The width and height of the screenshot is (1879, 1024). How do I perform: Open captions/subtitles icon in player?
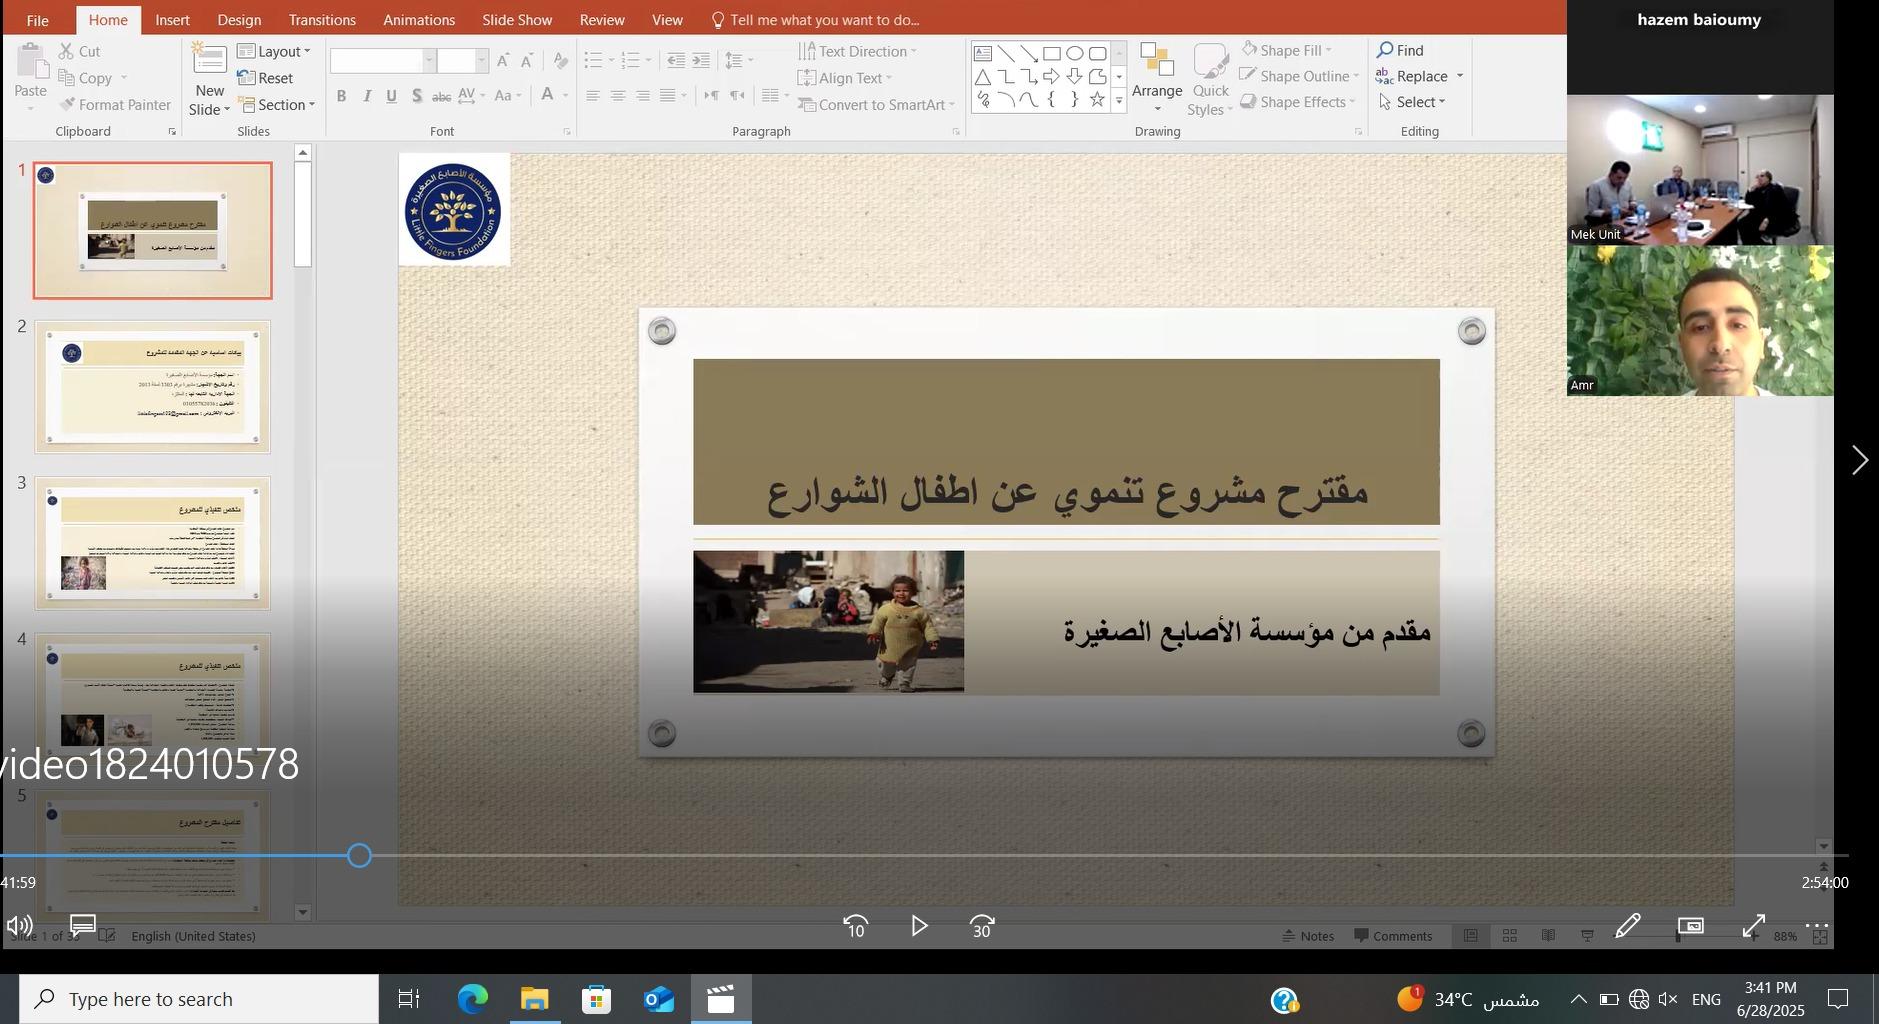pos(83,926)
